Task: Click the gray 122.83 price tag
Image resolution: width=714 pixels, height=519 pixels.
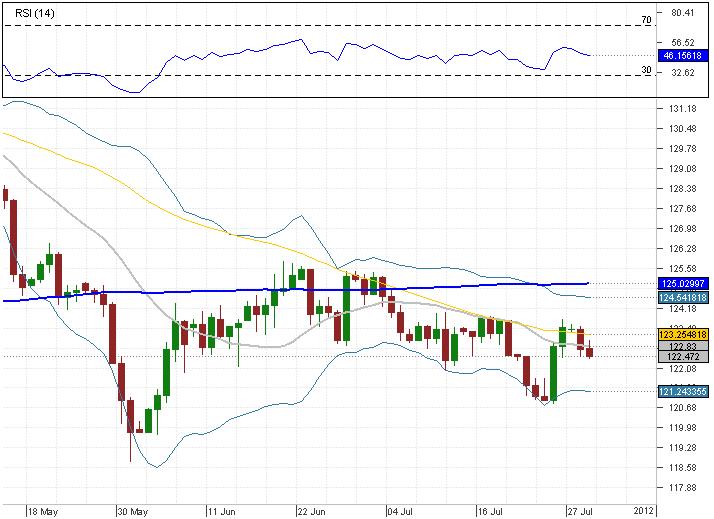Action: (679, 346)
